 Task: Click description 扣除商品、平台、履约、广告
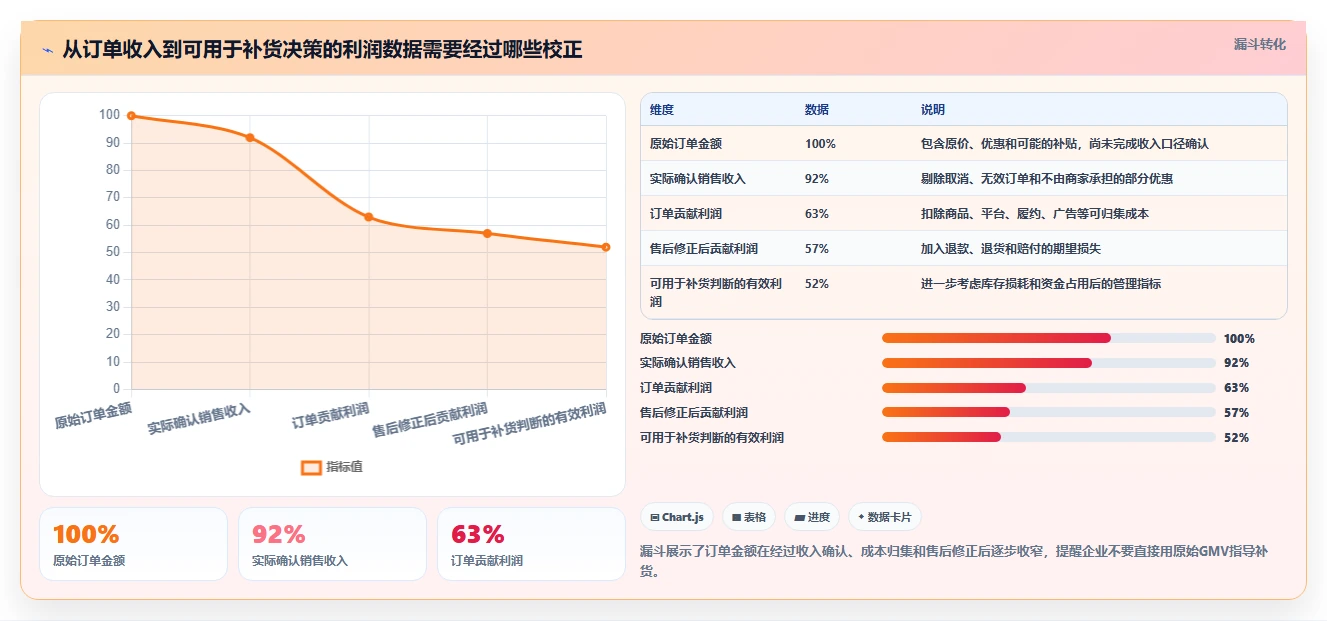(1035, 214)
